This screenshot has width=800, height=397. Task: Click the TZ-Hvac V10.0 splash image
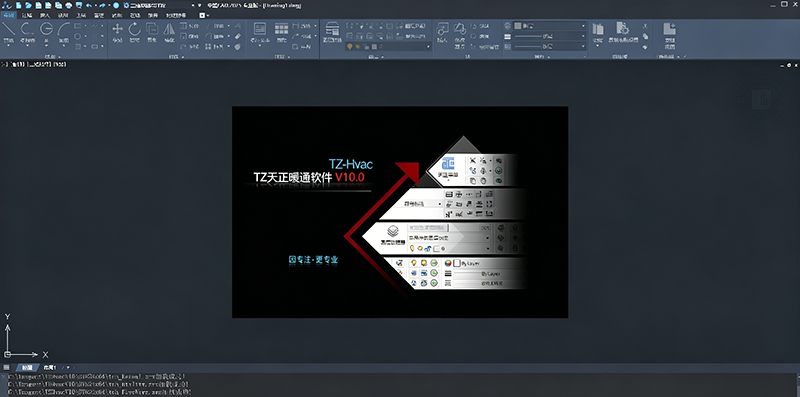(400, 212)
